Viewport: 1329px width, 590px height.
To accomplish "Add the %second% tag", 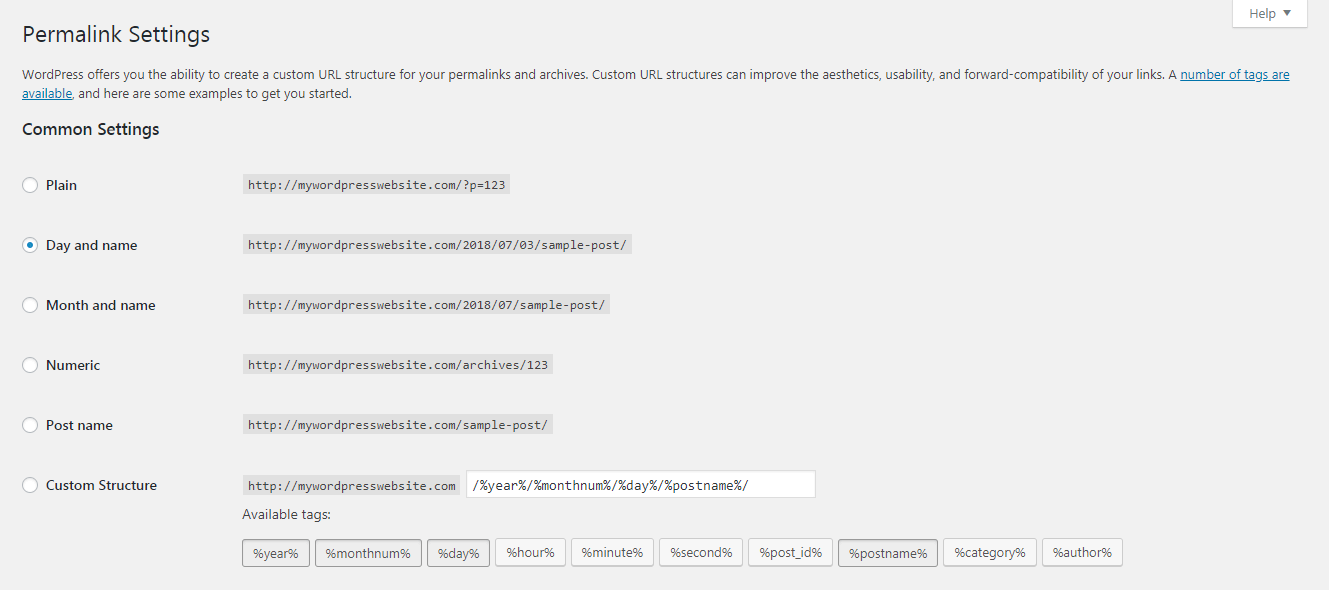I will 700,552.
